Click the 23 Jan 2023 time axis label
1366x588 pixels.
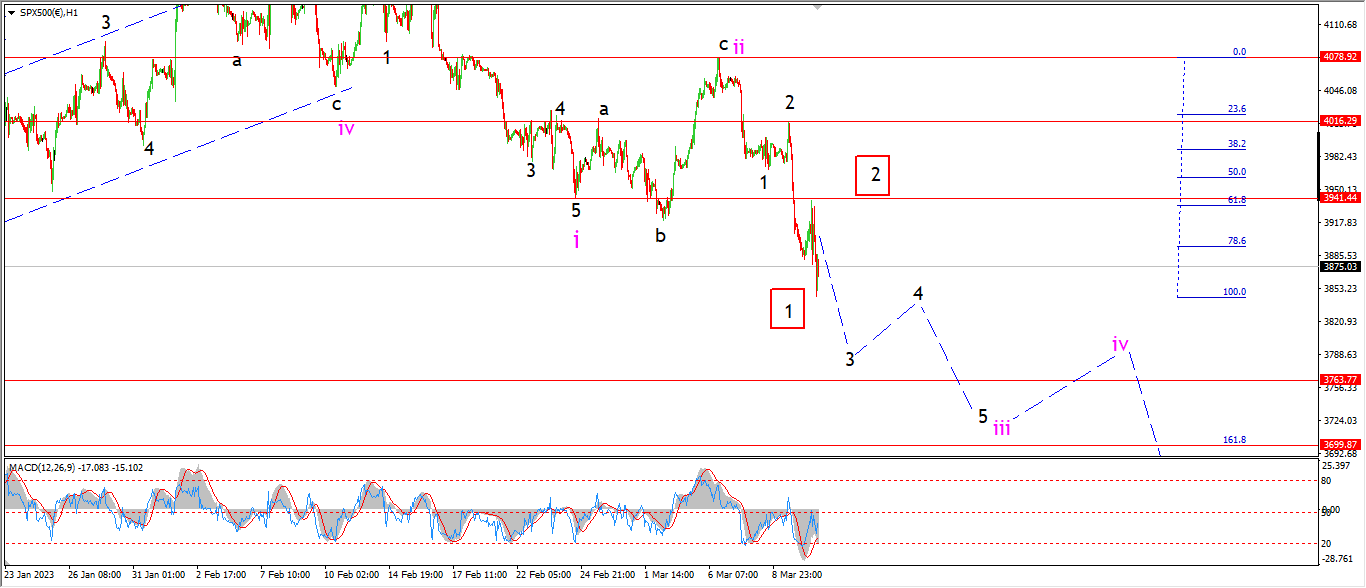30,575
